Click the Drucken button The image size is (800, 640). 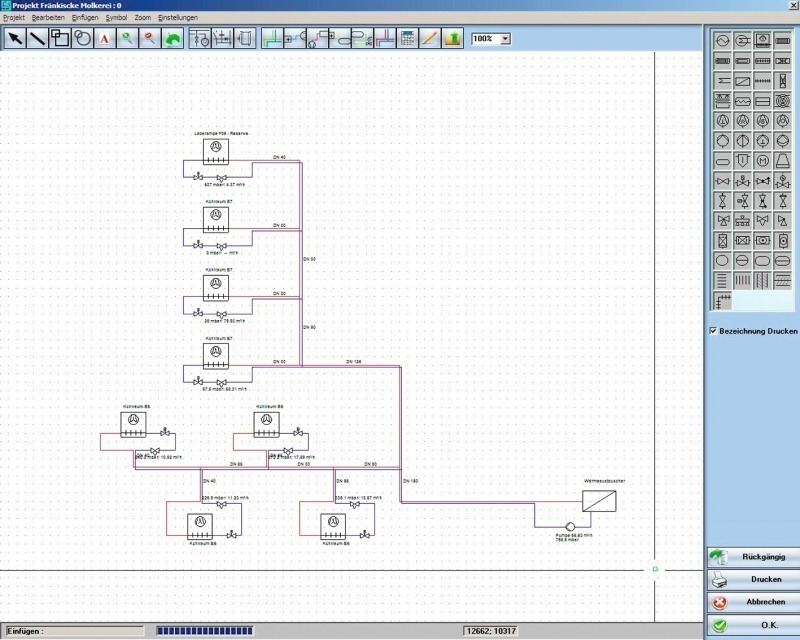[753, 579]
